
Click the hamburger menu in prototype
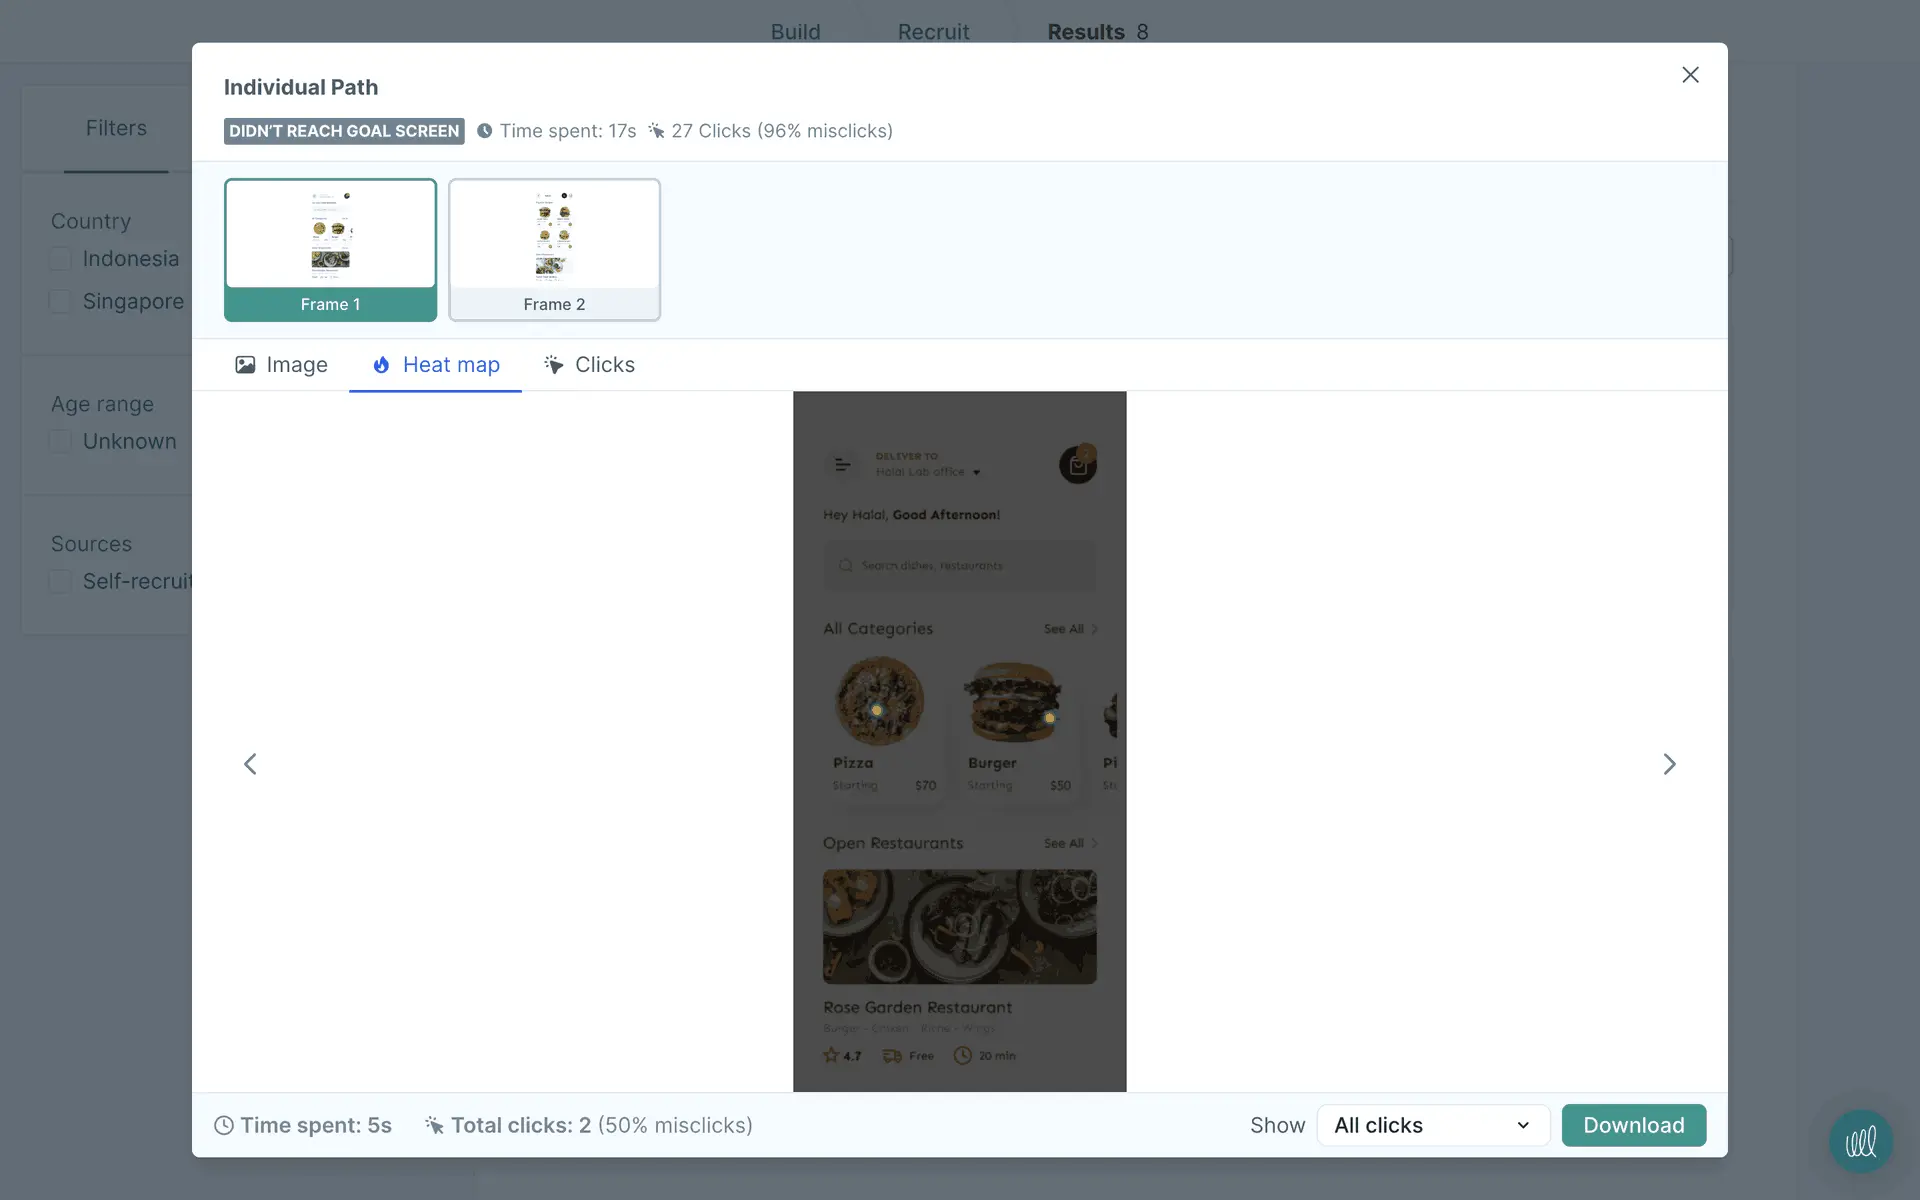tap(843, 465)
